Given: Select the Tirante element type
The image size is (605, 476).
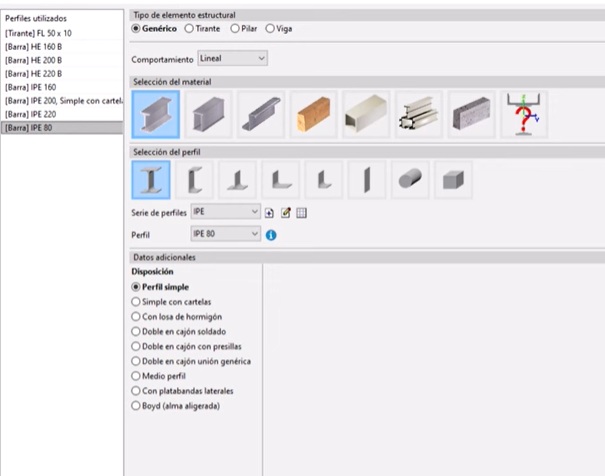Looking at the screenshot, I should tap(189, 28).
